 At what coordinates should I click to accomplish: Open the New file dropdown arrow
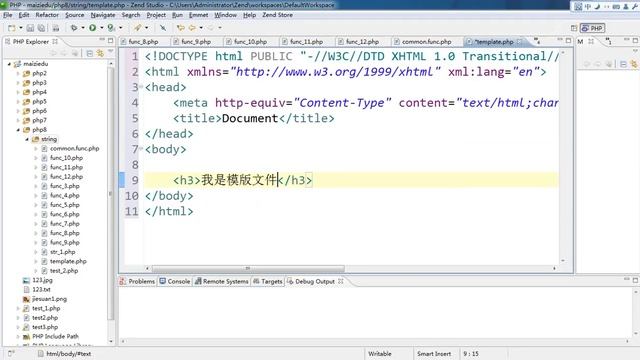(20, 28)
